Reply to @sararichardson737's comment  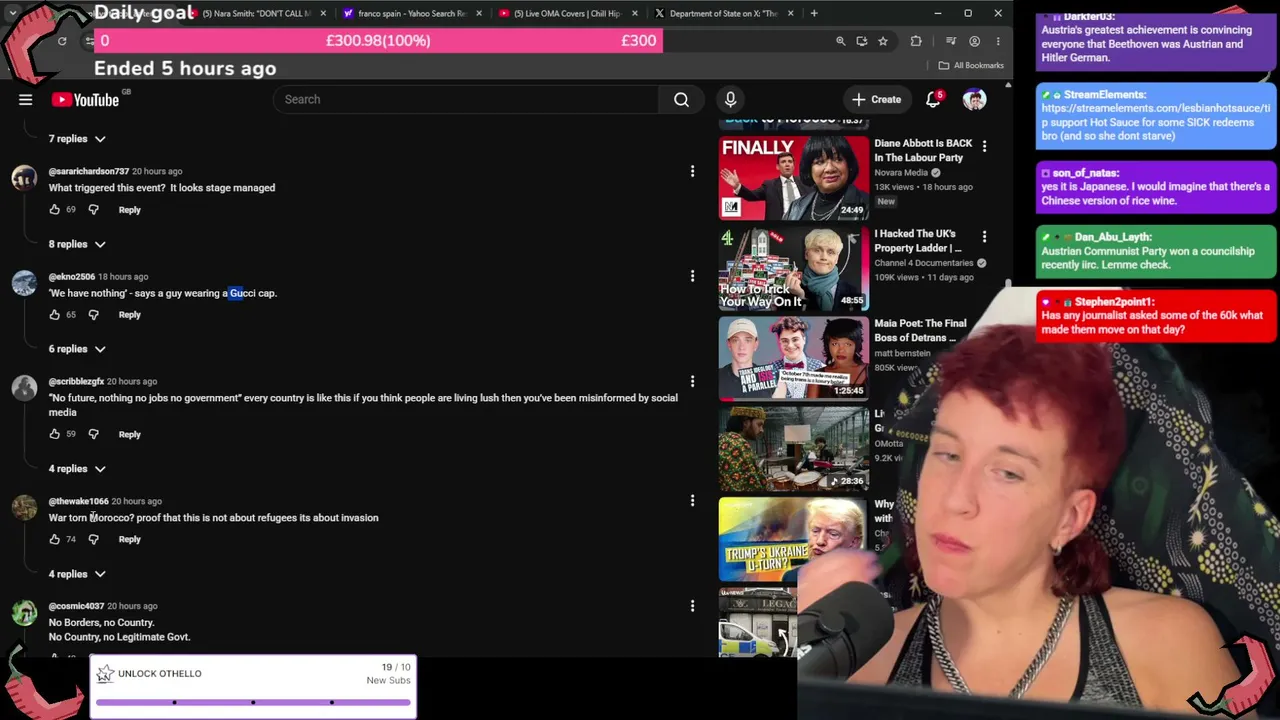(x=130, y=210)
